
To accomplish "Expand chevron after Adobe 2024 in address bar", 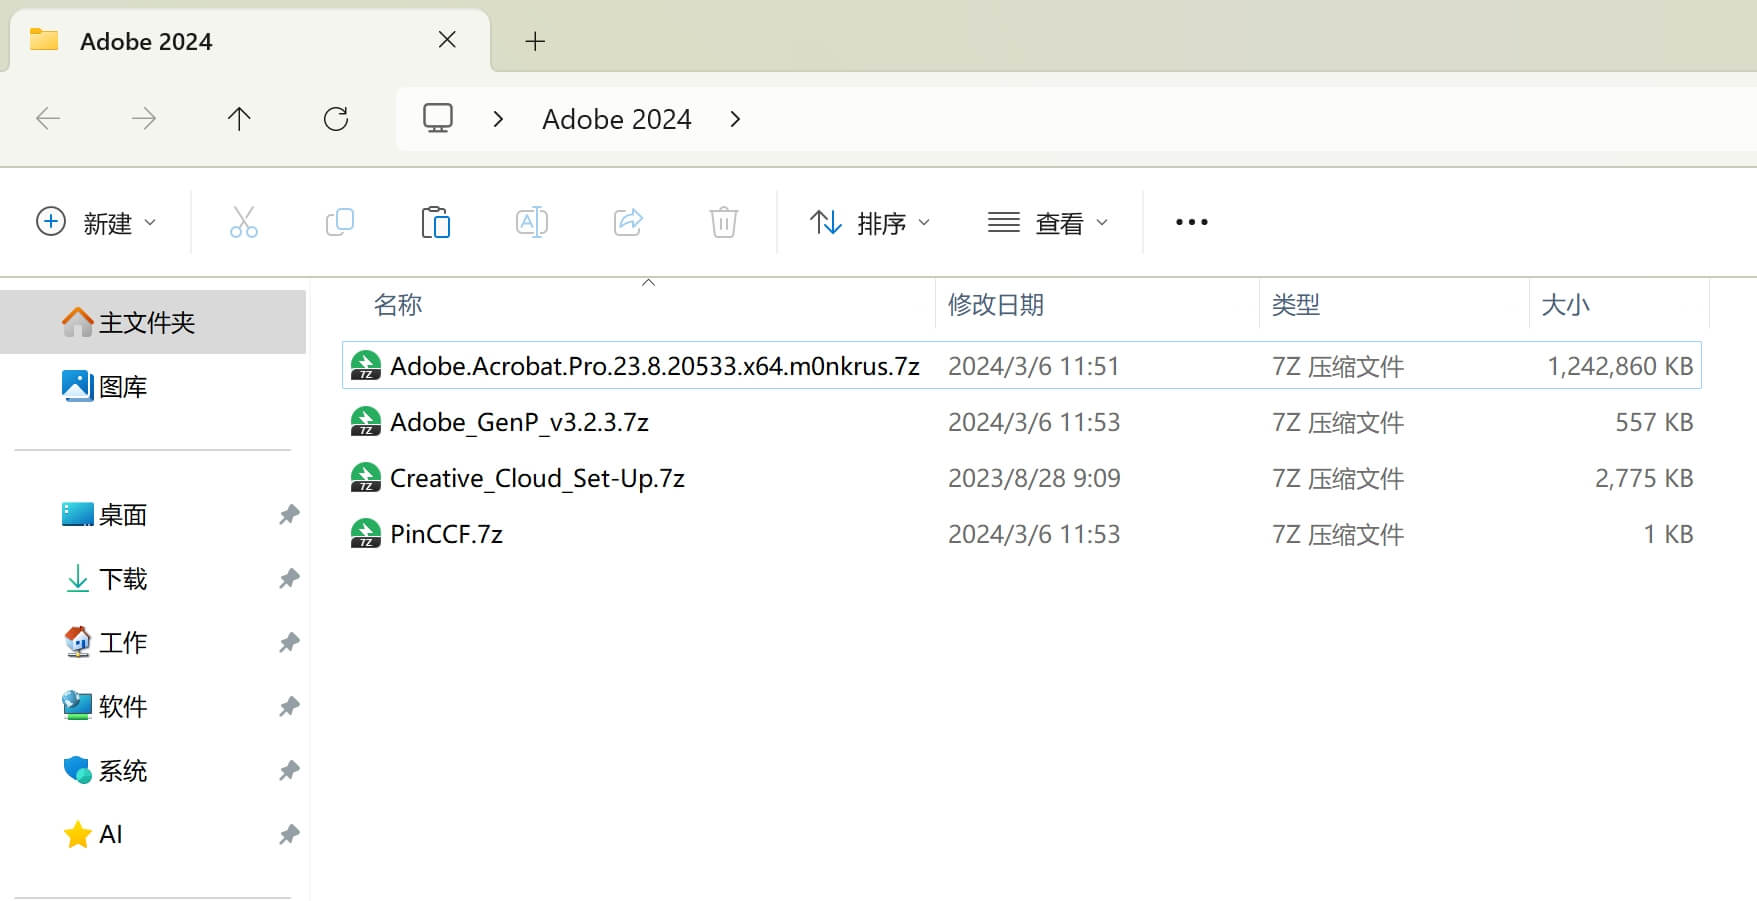I will 735,119.
